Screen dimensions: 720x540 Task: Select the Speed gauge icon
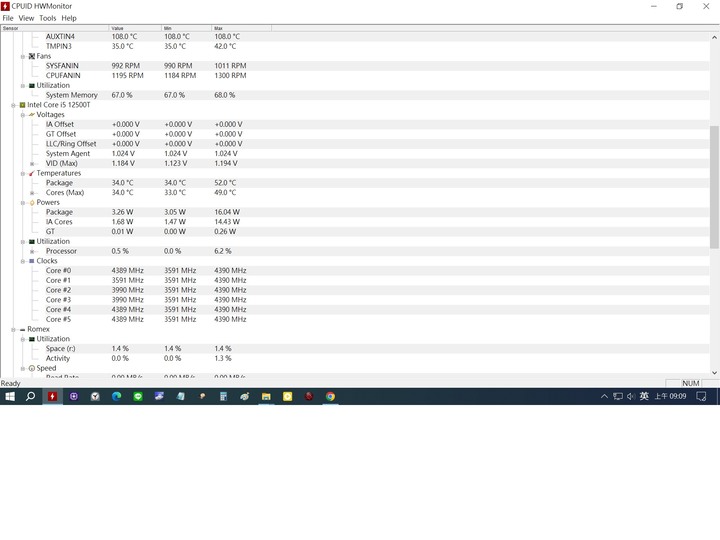coord(32,368)
